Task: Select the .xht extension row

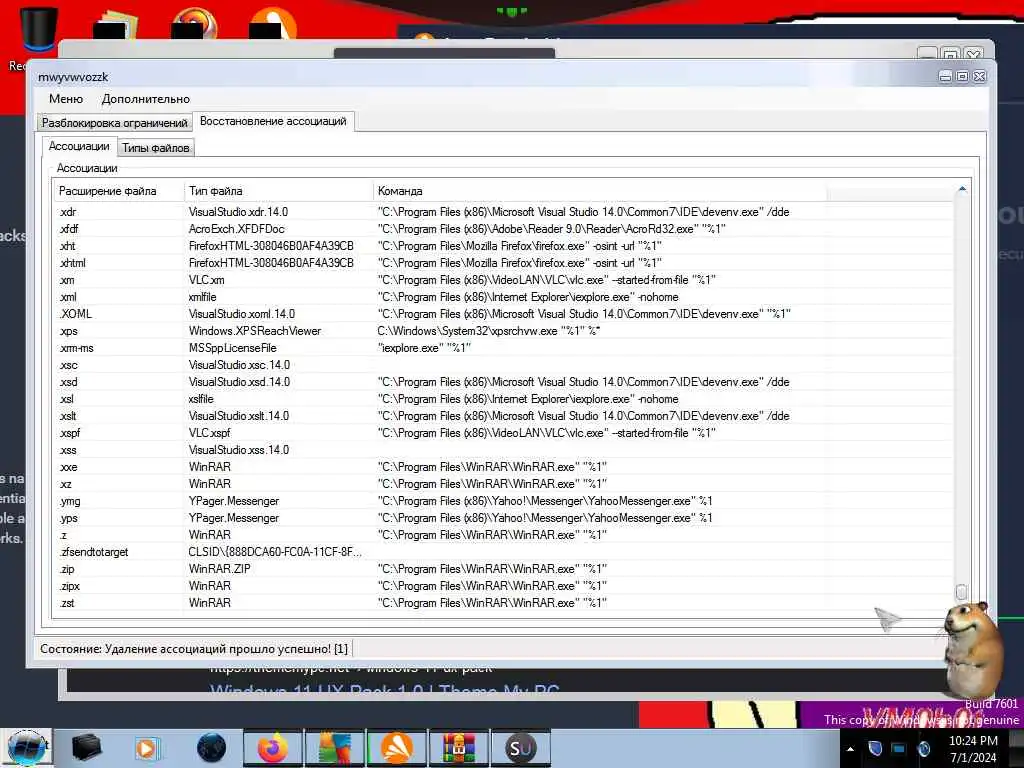Action: 504,246
